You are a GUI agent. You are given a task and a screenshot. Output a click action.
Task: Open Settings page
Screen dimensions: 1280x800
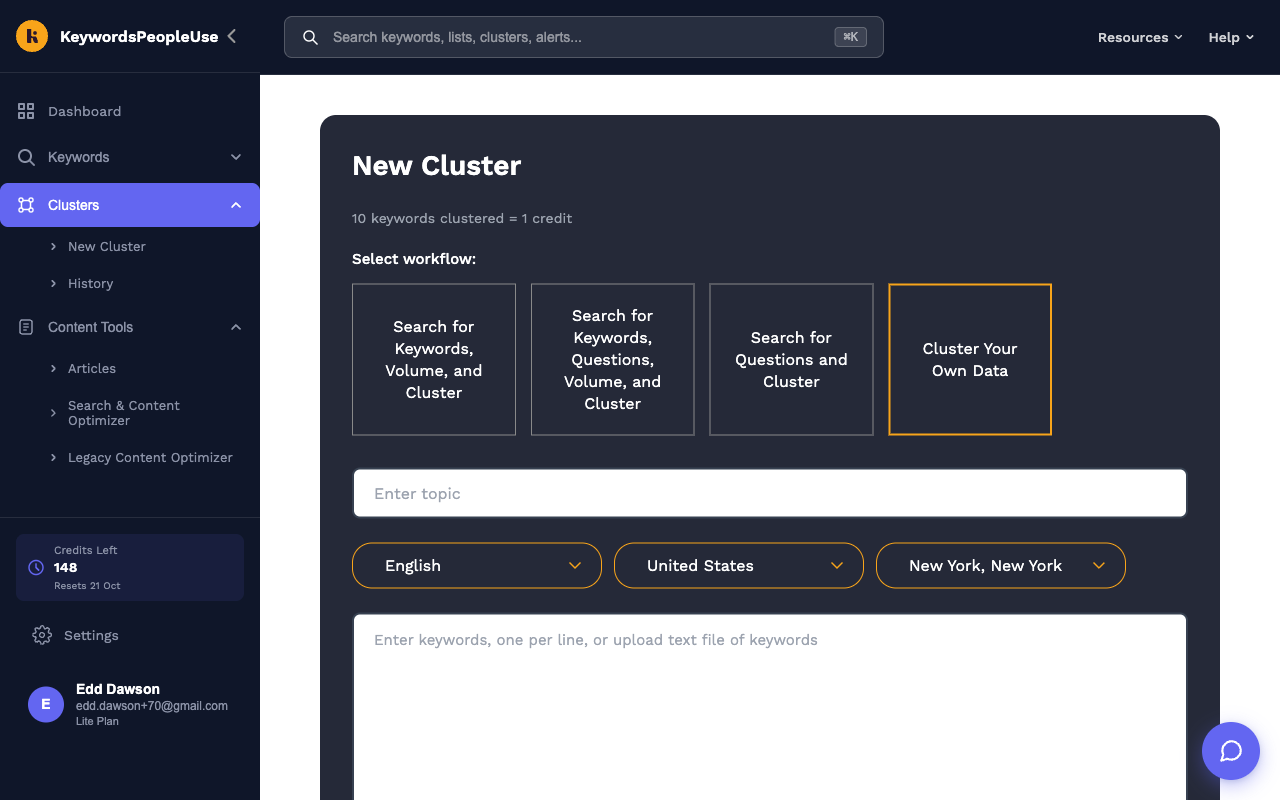91,635
